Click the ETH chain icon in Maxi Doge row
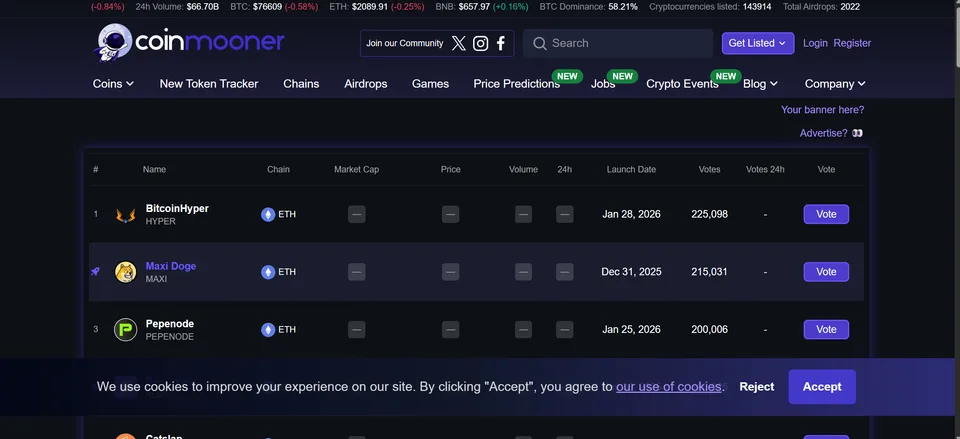 268,272
